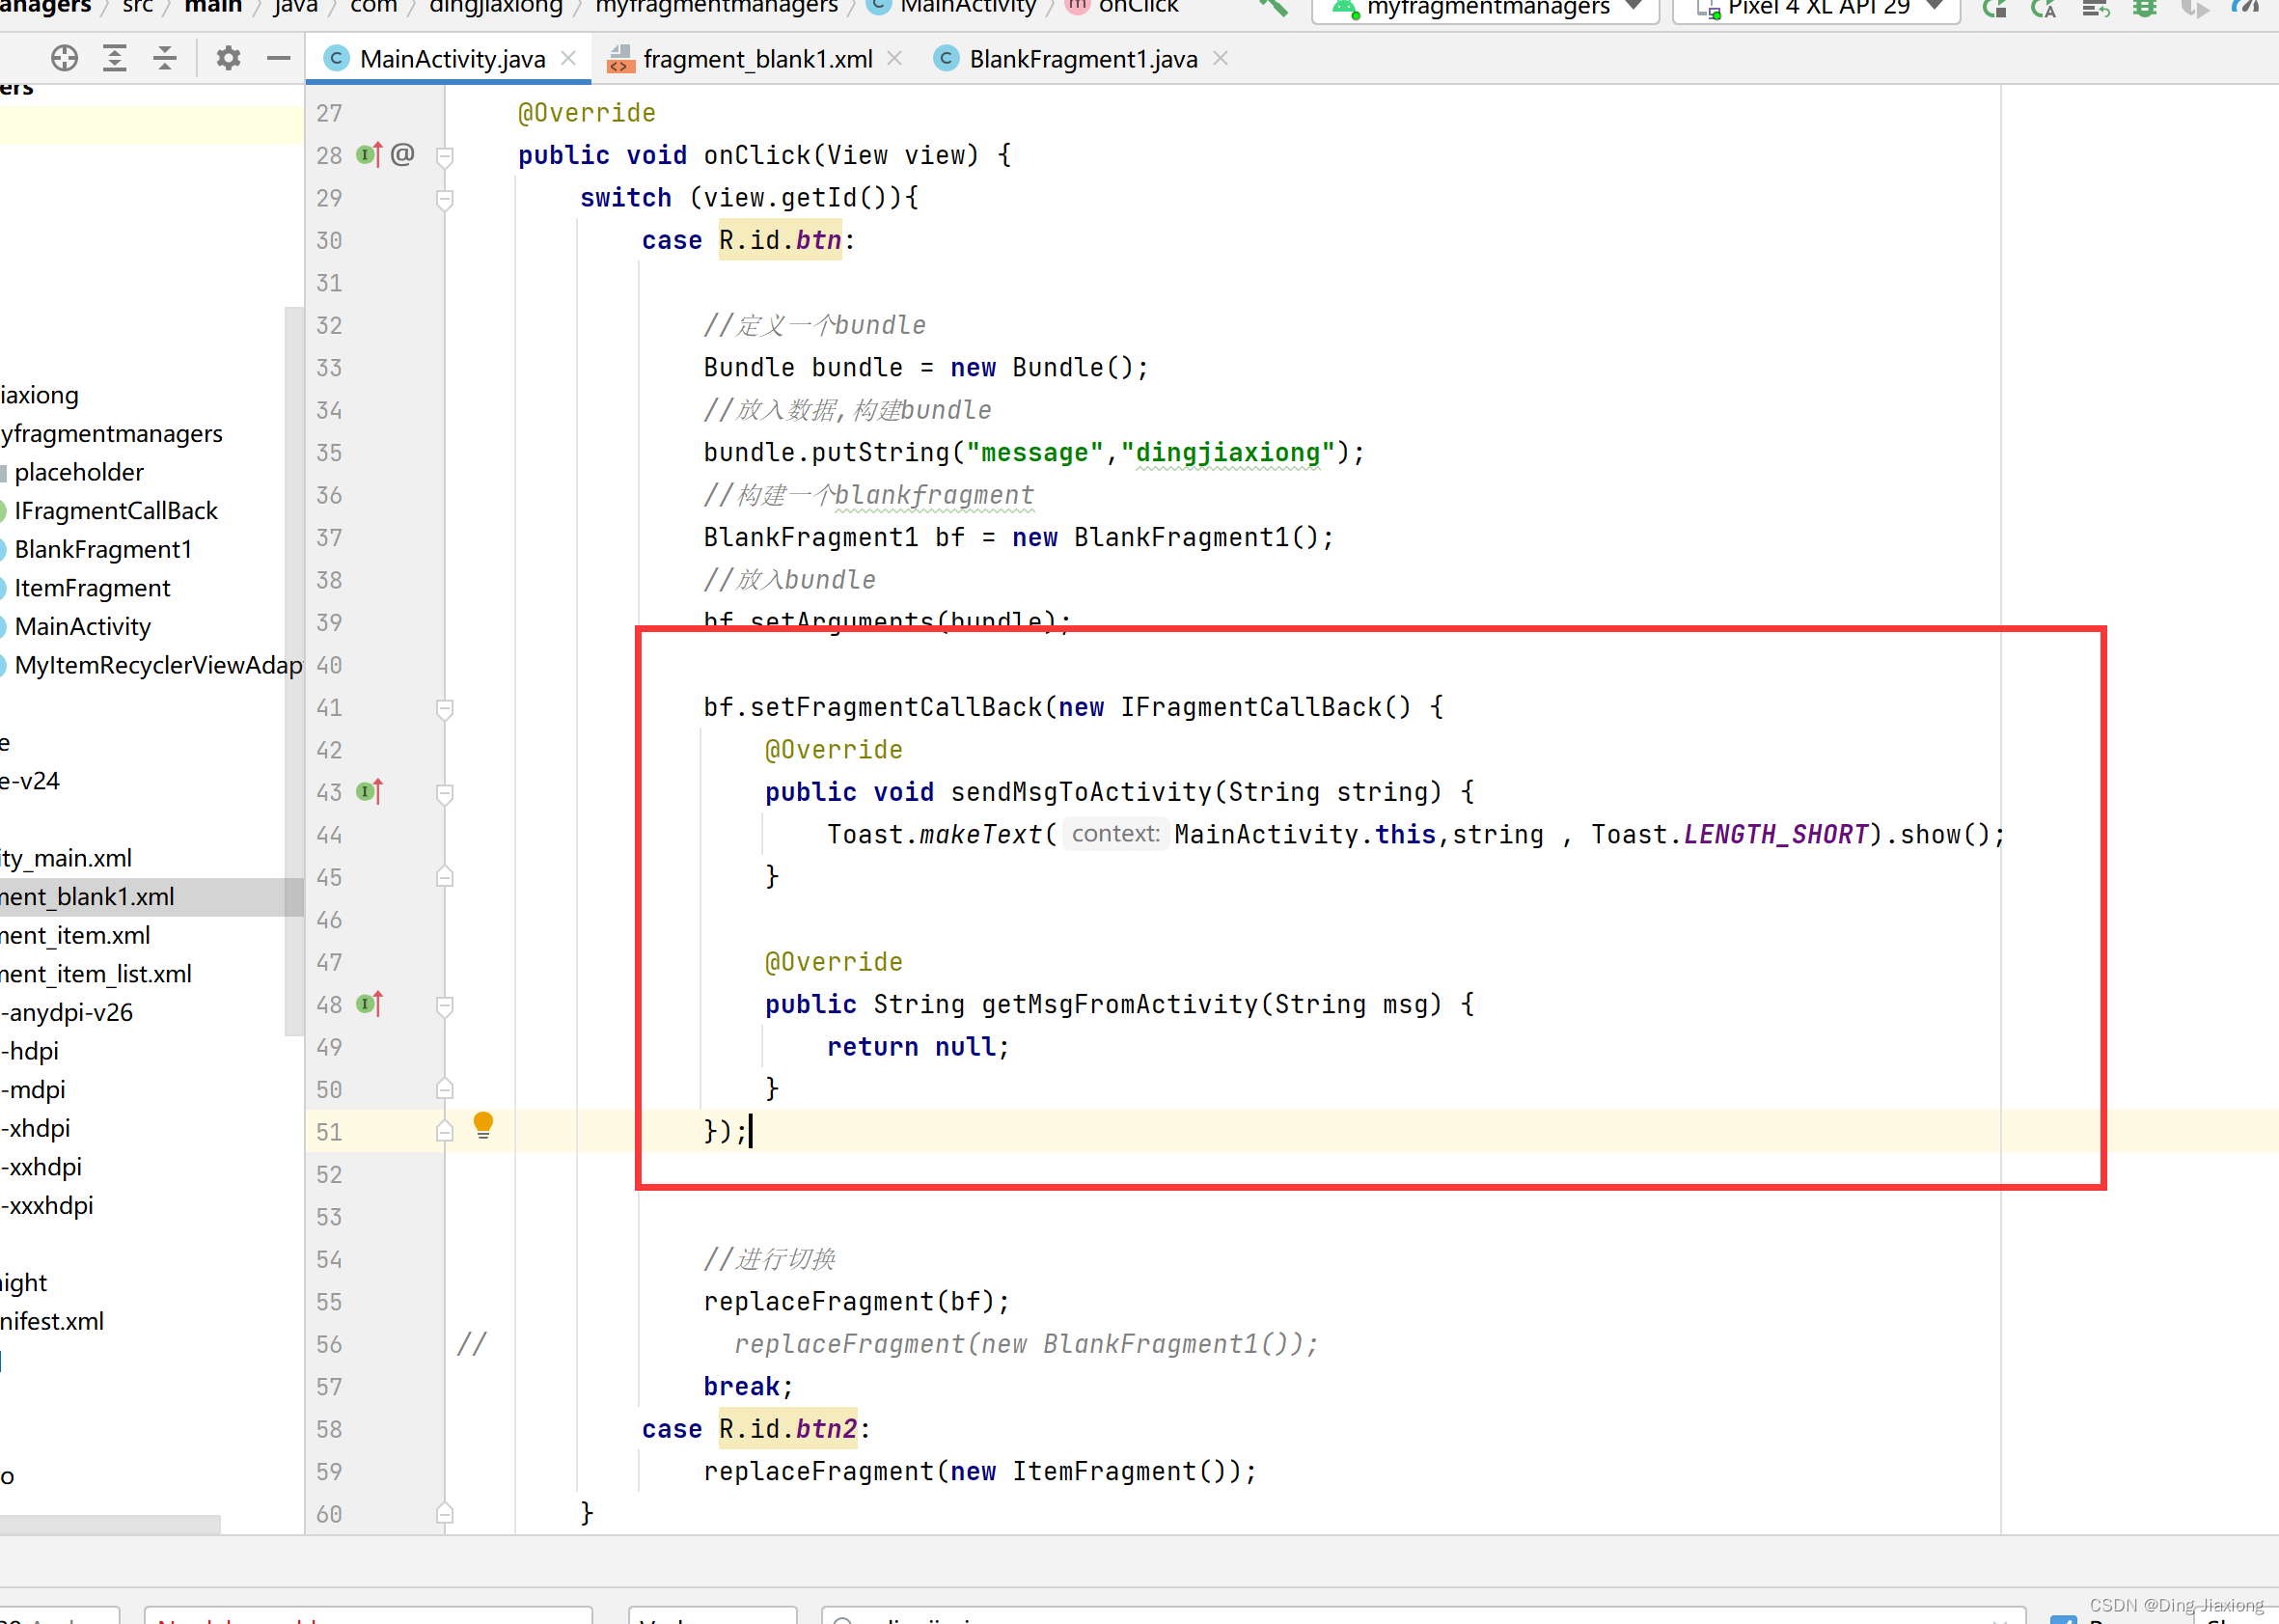The height and width of the screenshot is (1624, 2279).
Task: Click the fold end marker on line 60
Action: (x=445, y=1513)
